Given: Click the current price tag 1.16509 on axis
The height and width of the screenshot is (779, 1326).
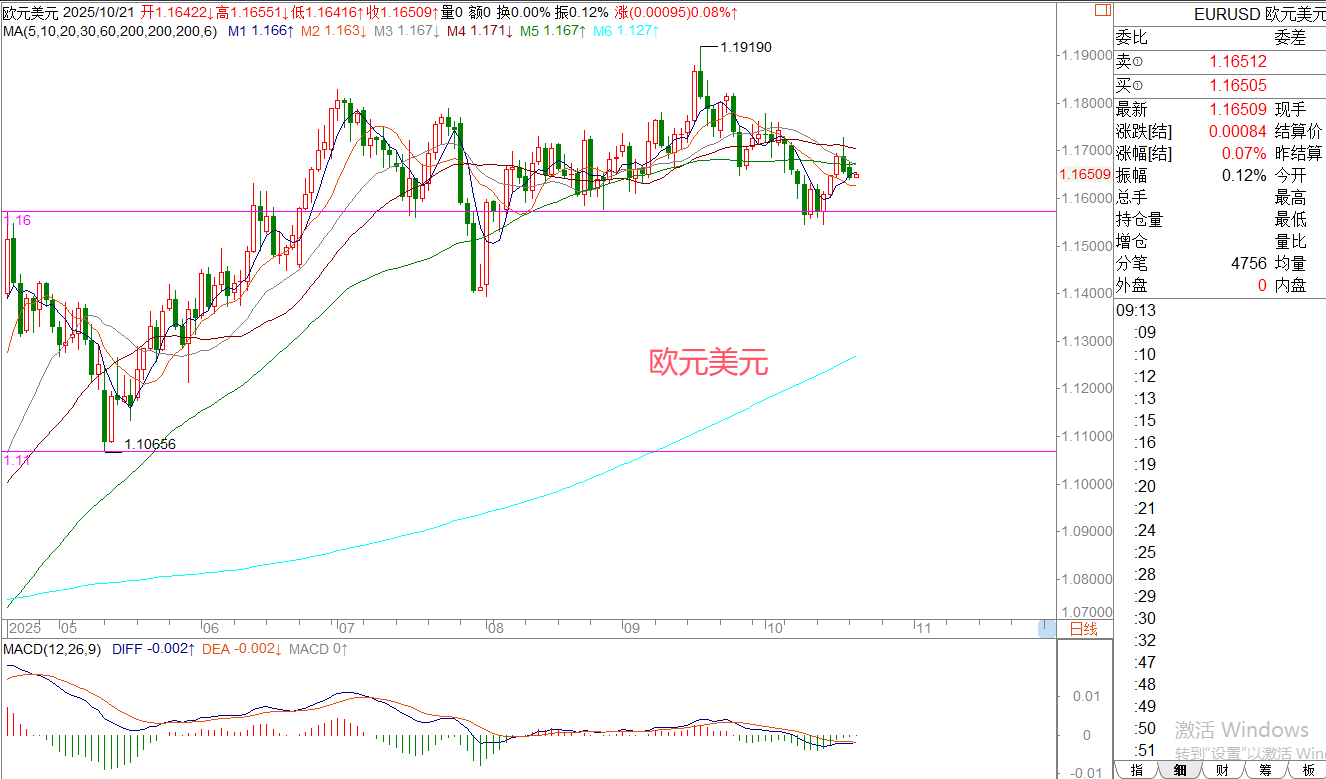Looking at the screenshot, I should tap(1084, 174).
